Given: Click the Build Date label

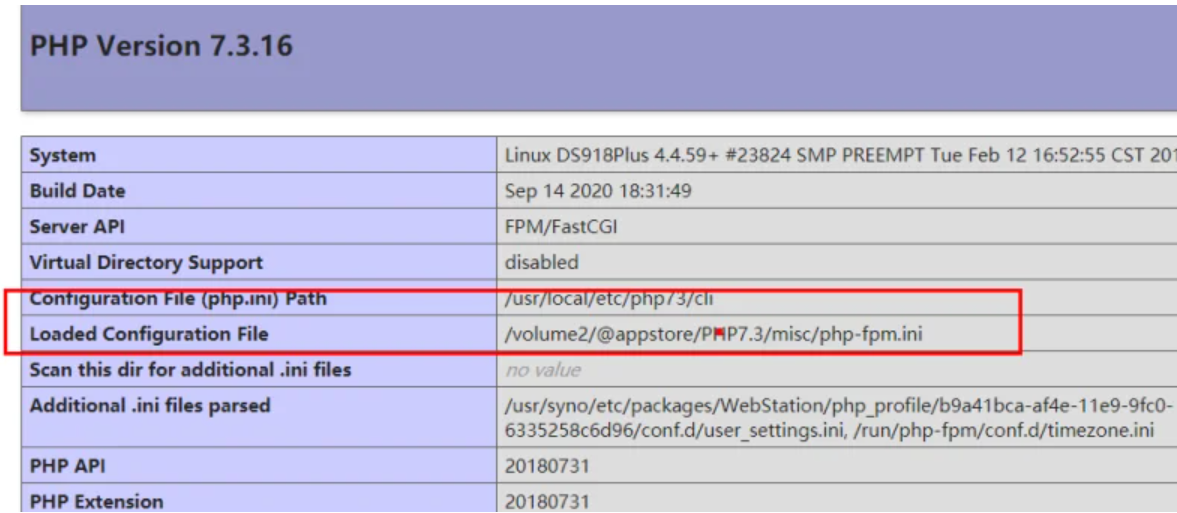Looking at the screenshot, I should pos(78,191).
